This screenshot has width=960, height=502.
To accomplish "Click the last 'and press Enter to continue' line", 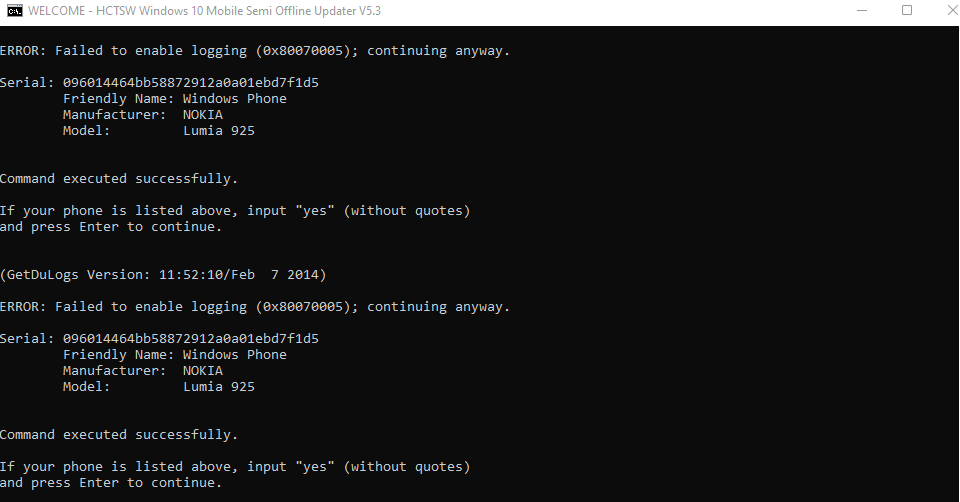I will tap(111, 483).
